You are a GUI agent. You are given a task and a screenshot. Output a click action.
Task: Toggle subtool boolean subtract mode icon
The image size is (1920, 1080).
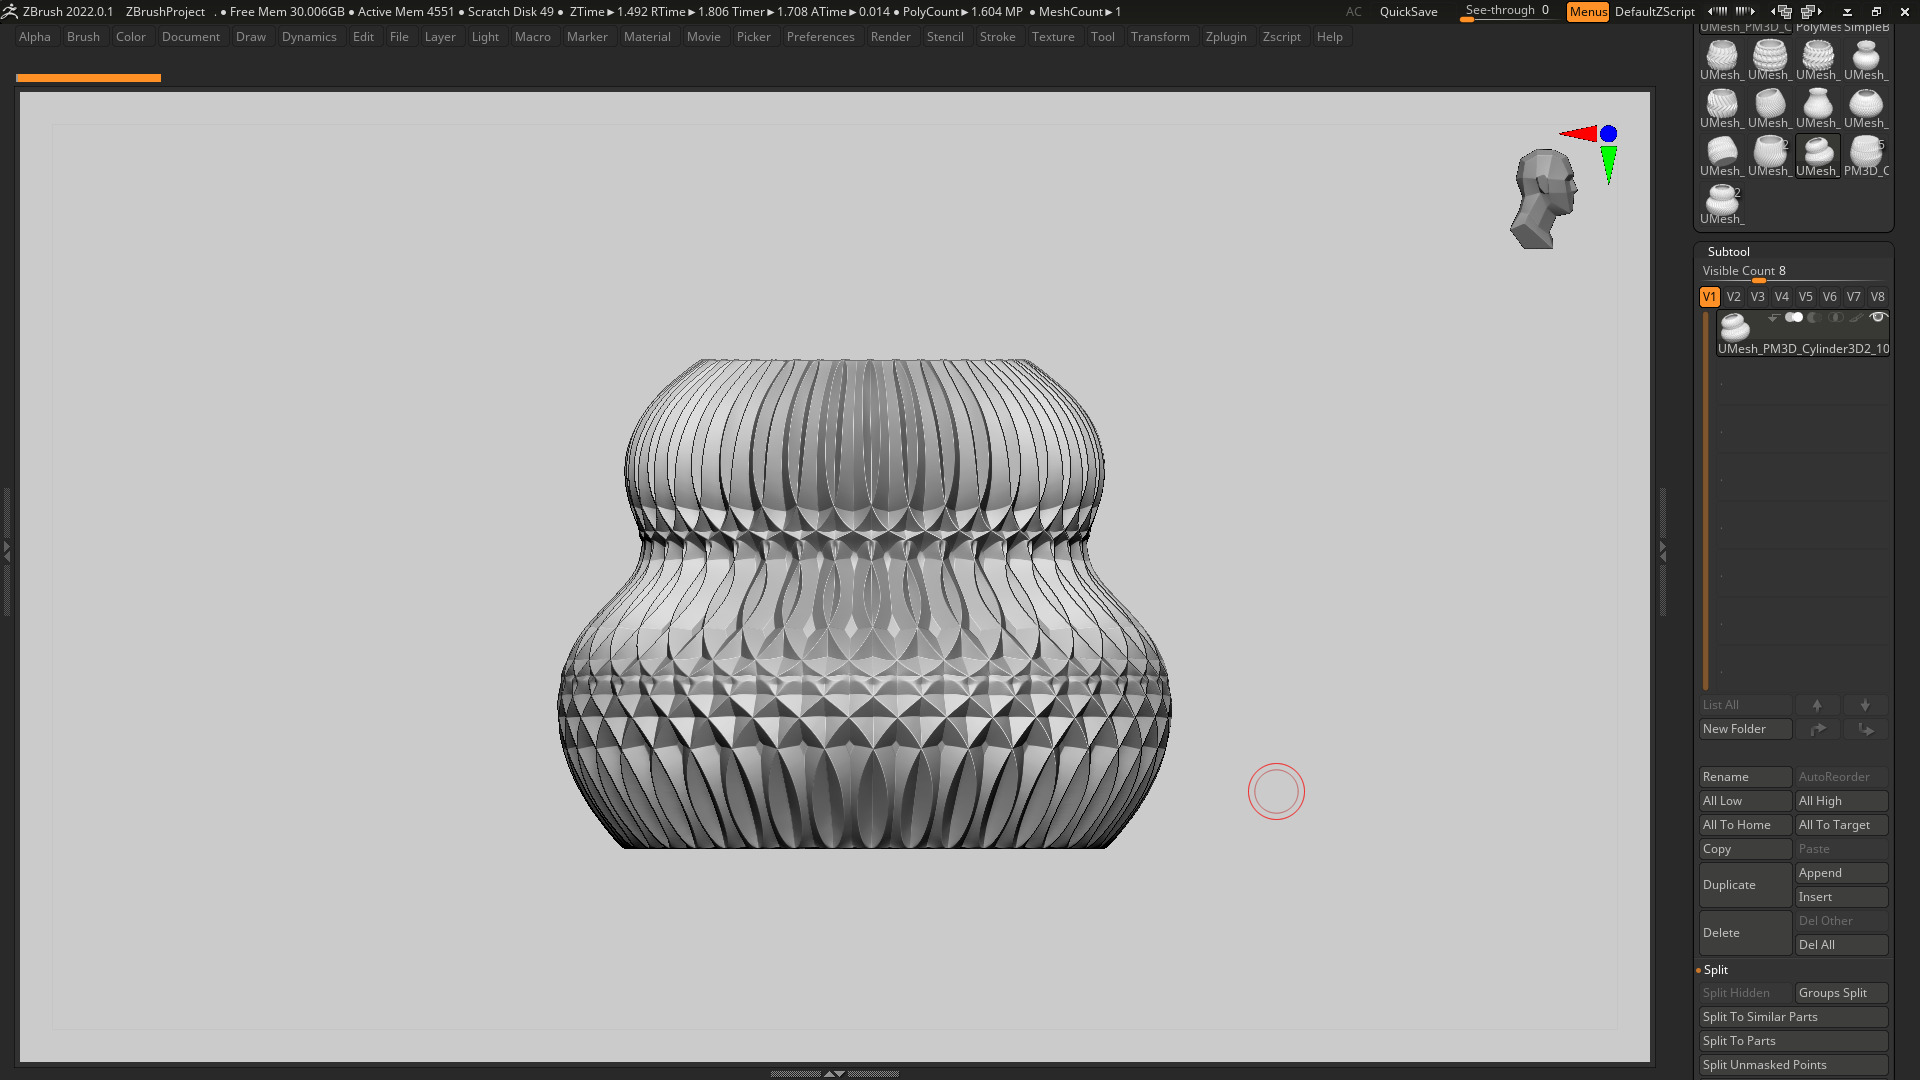click(1814, 318)
